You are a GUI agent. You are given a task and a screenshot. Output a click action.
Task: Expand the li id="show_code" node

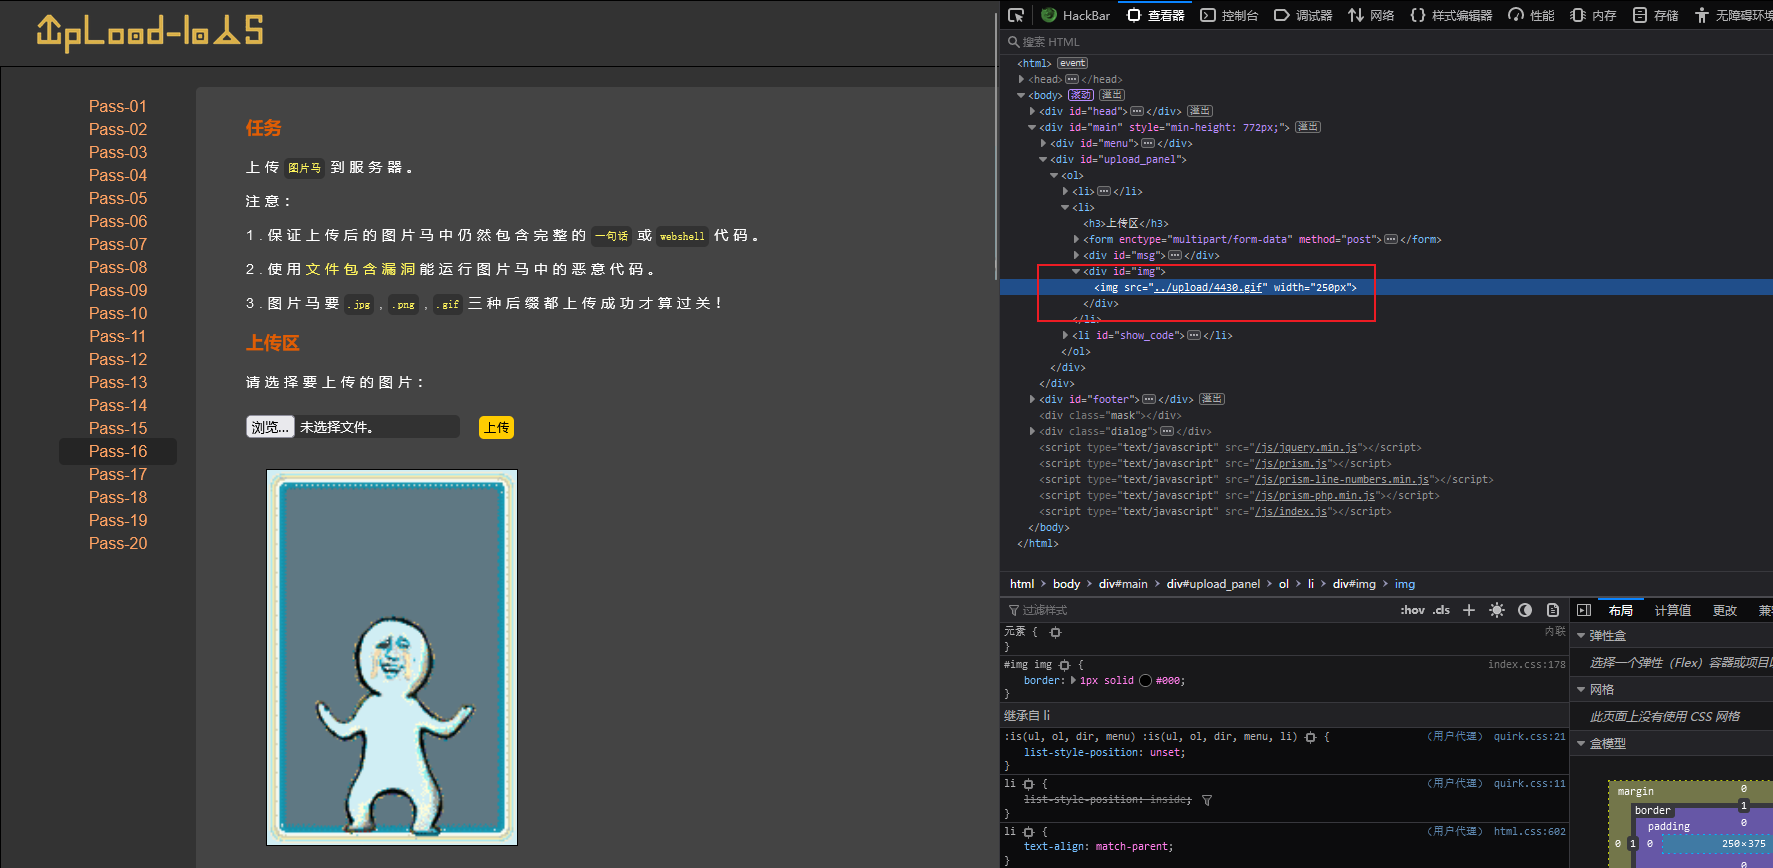tap(1065, 335)
